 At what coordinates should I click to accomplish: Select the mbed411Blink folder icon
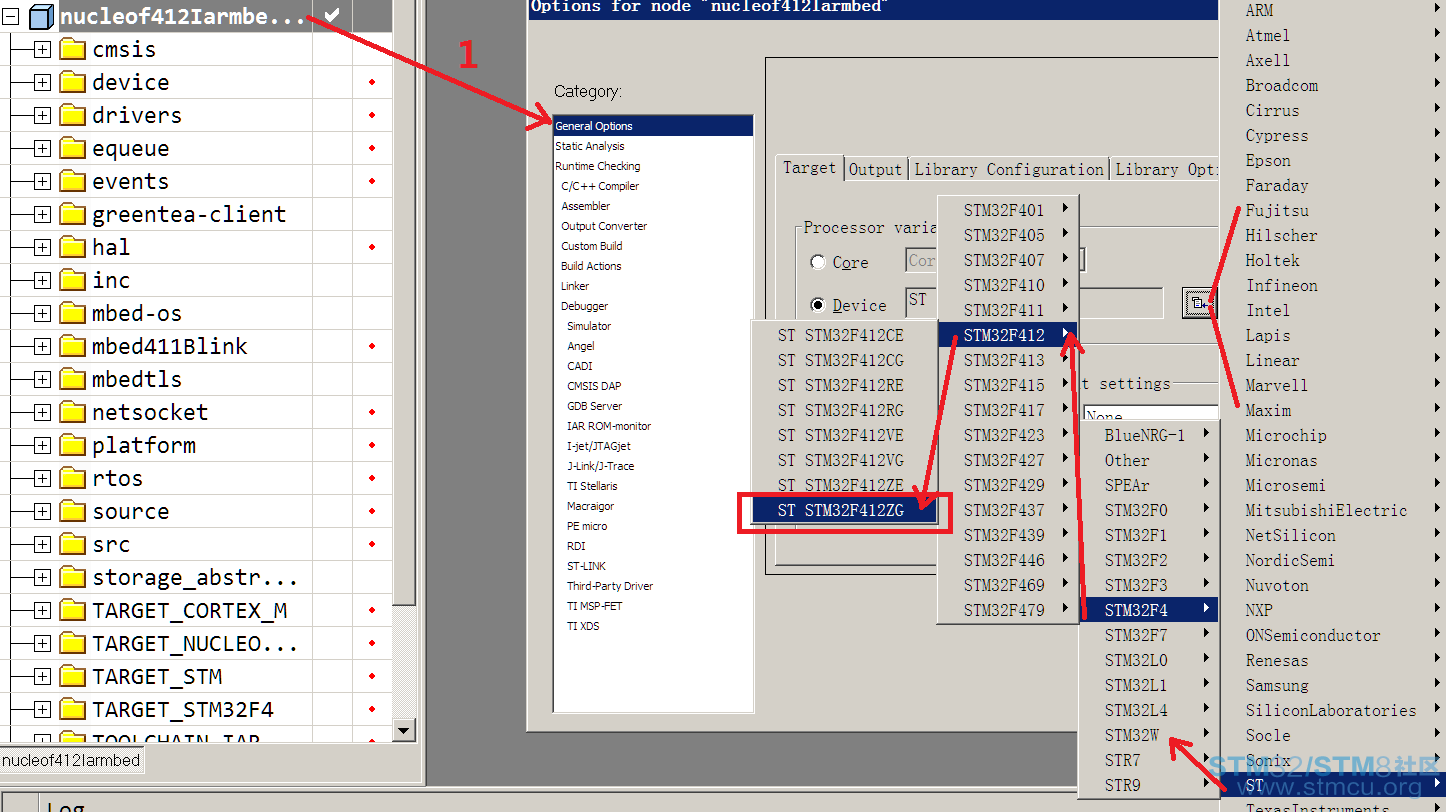tap(72, 346)
